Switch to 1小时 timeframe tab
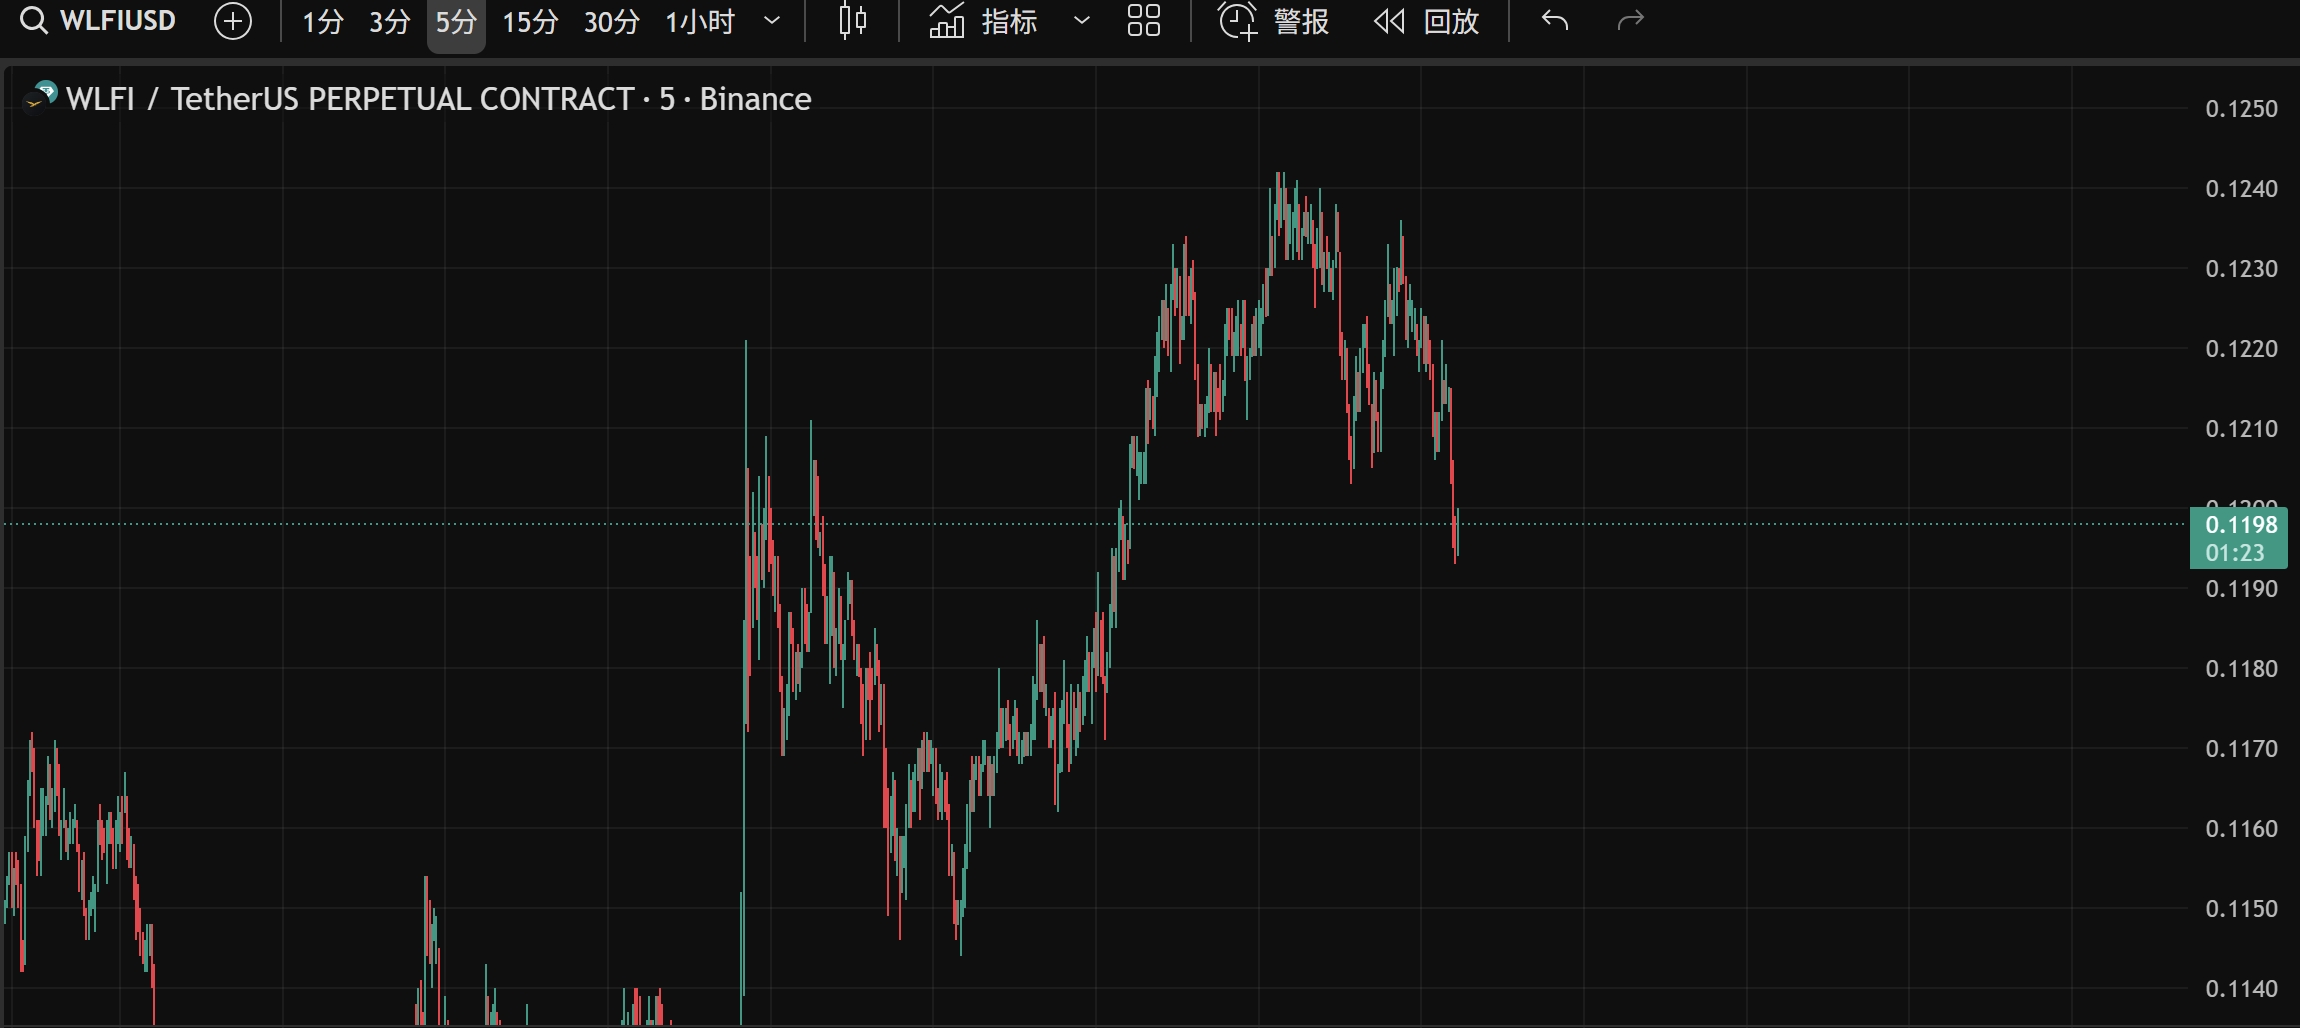This screenshot has height=1028, width=2300. [700, 22]
